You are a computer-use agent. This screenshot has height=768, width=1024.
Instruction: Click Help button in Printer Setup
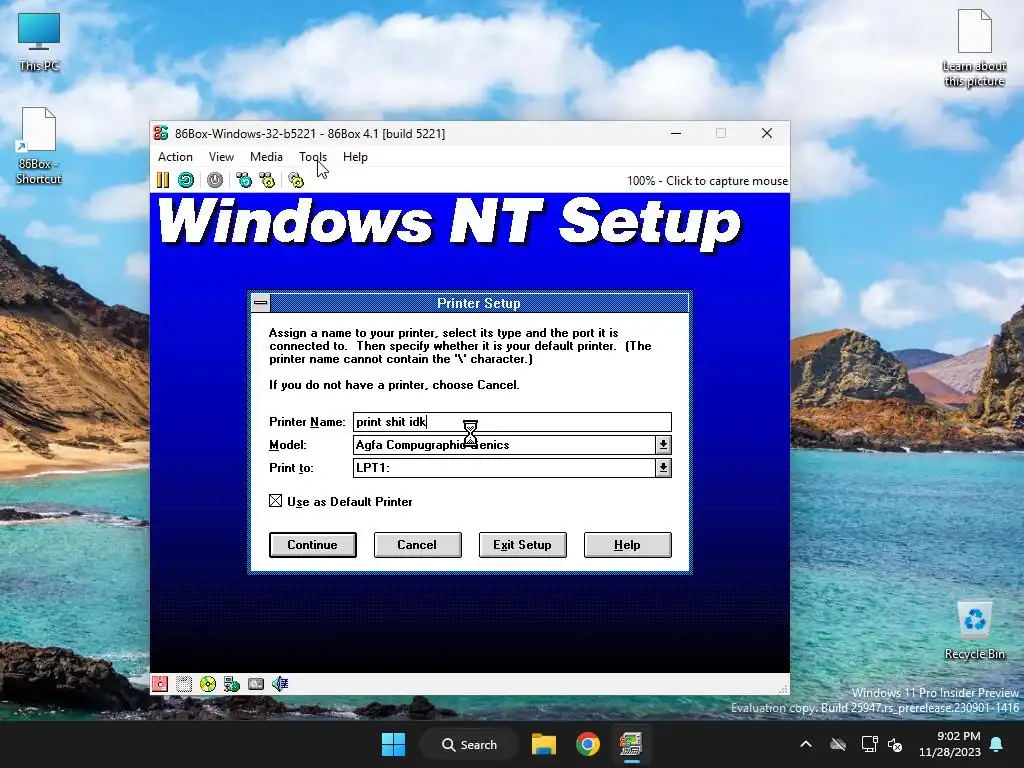[627, 545]
